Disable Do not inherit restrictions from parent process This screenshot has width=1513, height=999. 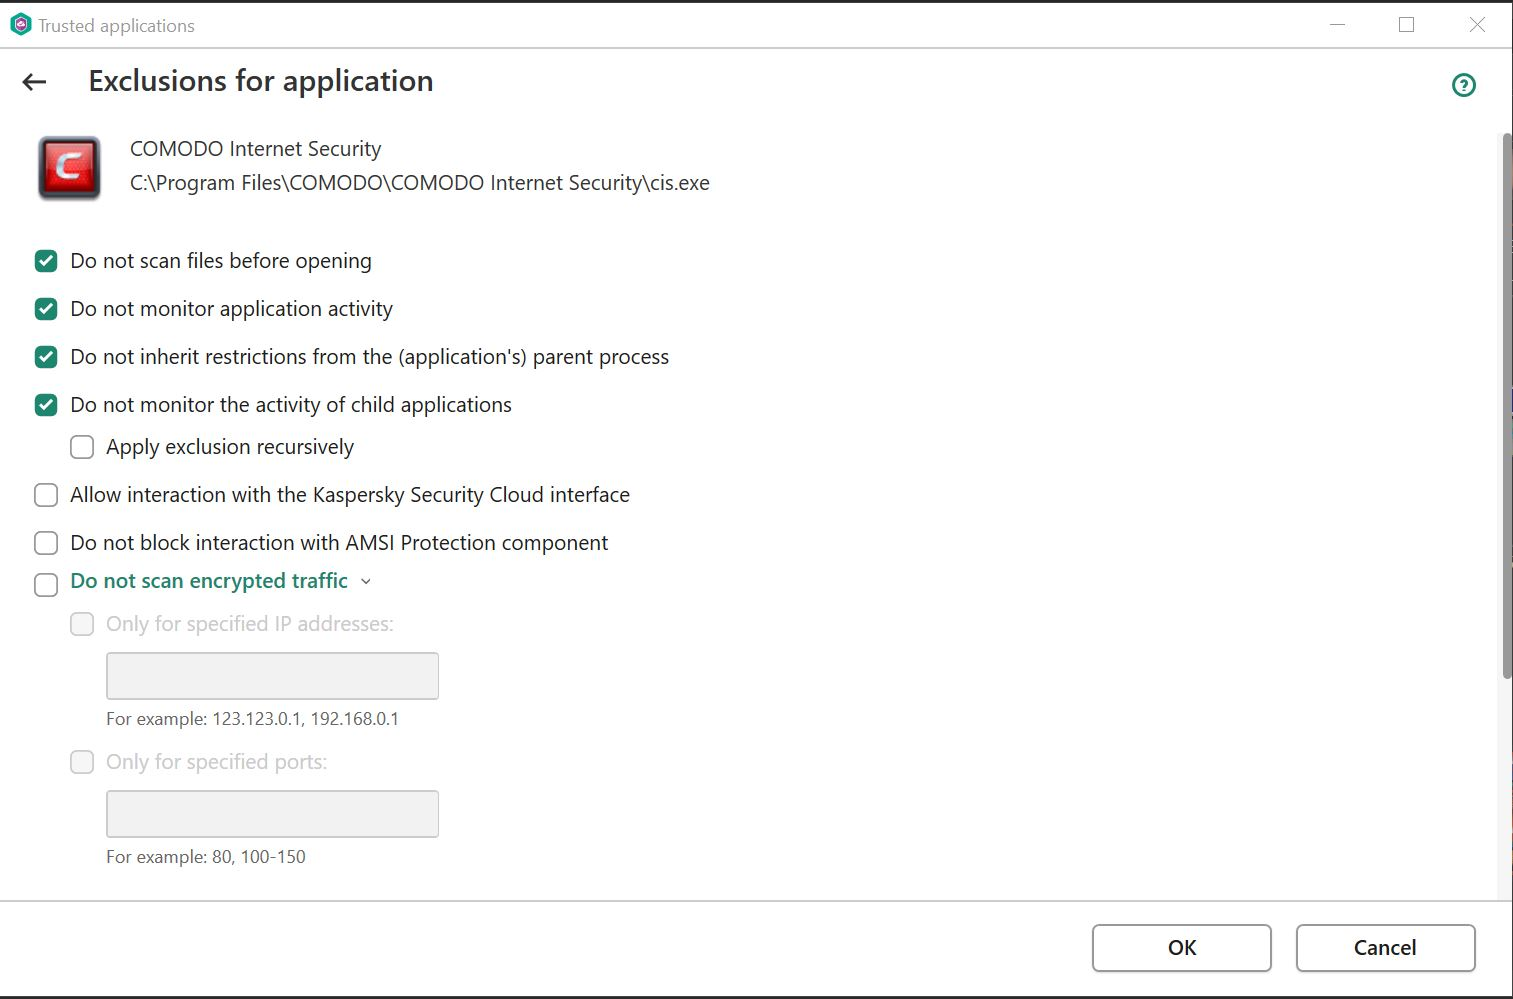tap(46, 357)
